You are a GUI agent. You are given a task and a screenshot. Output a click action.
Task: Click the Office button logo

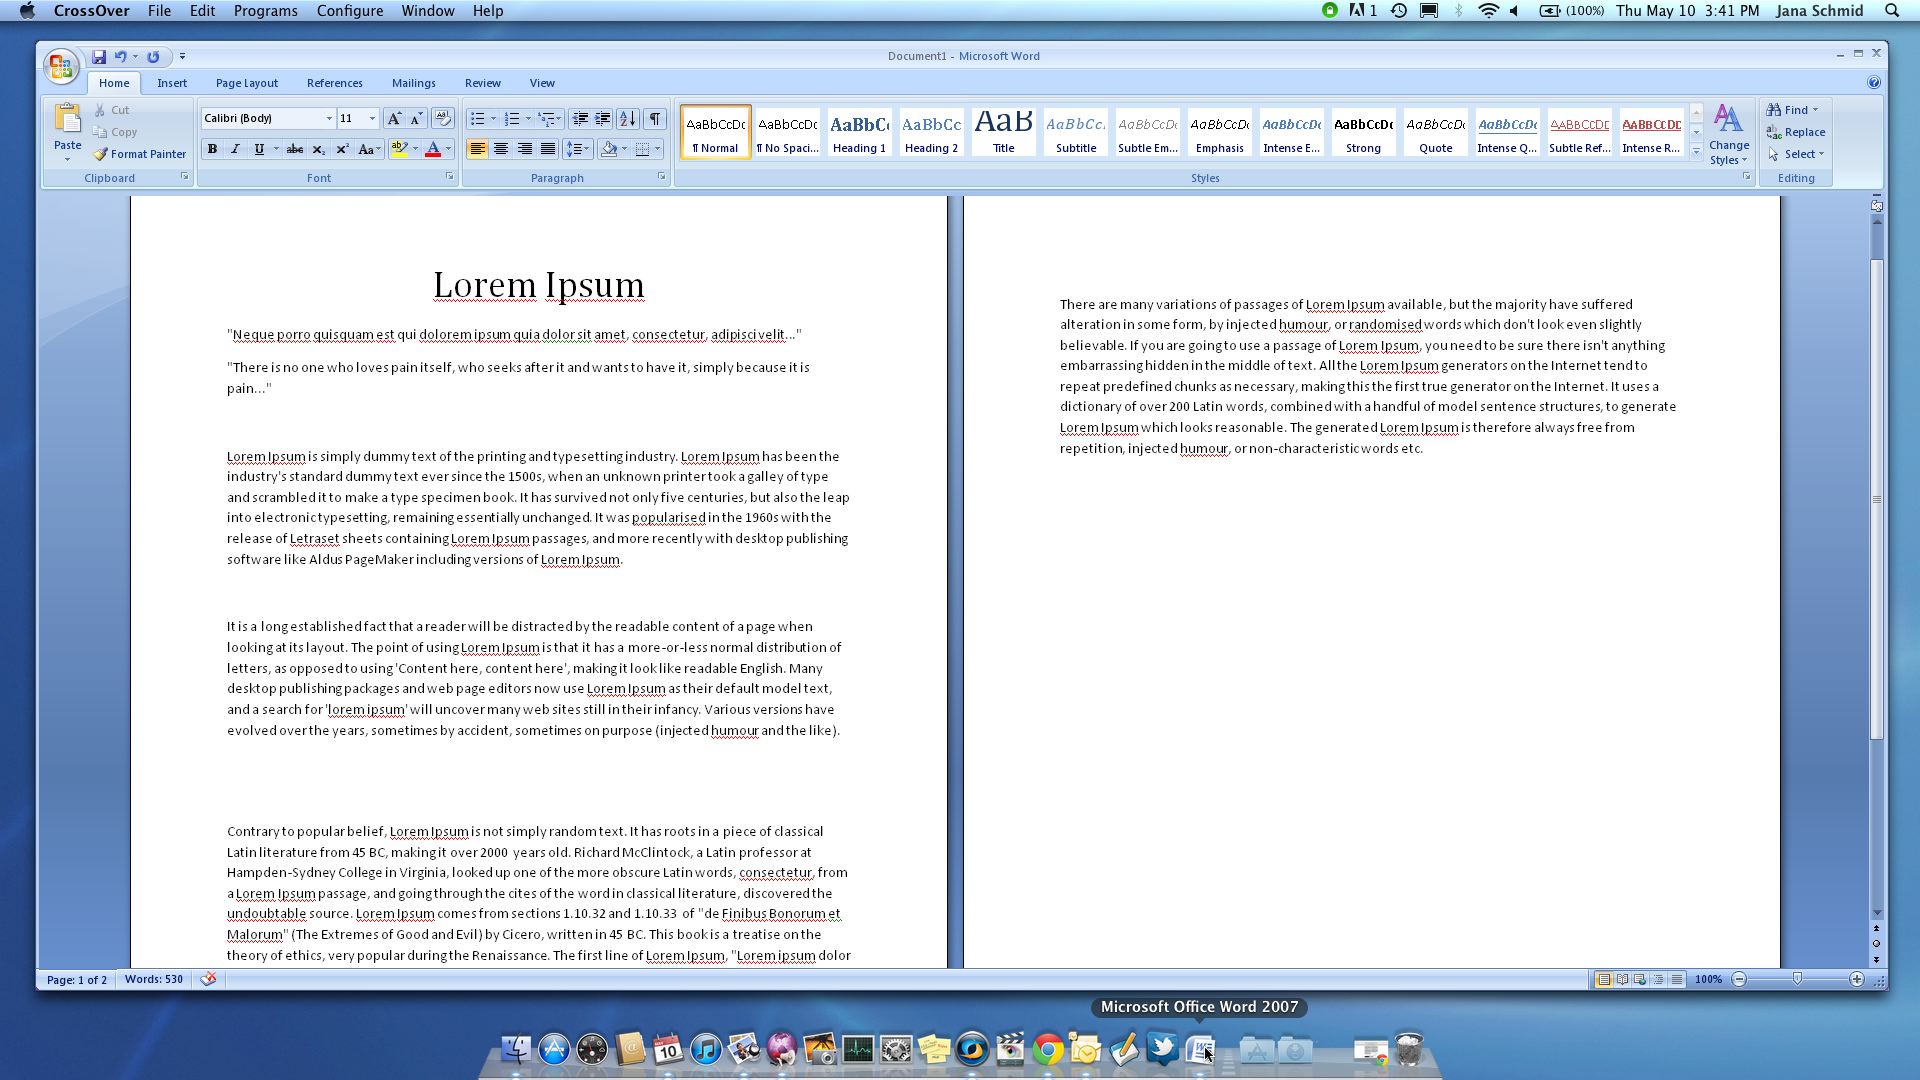coord(60,67)
